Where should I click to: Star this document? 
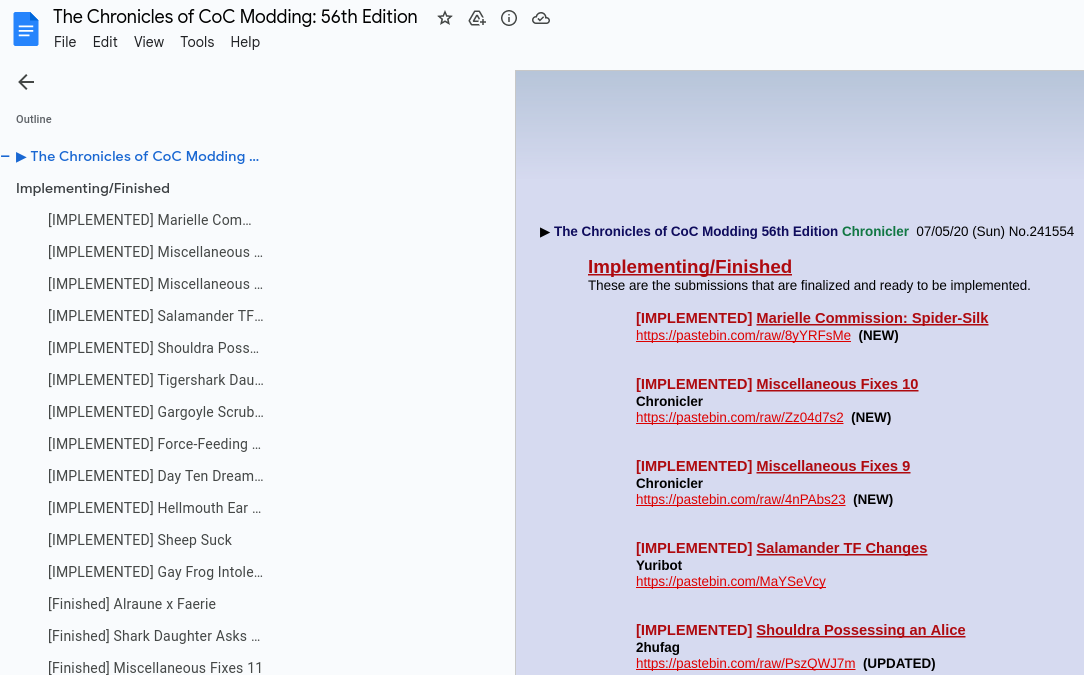click(x=445, y=18)
